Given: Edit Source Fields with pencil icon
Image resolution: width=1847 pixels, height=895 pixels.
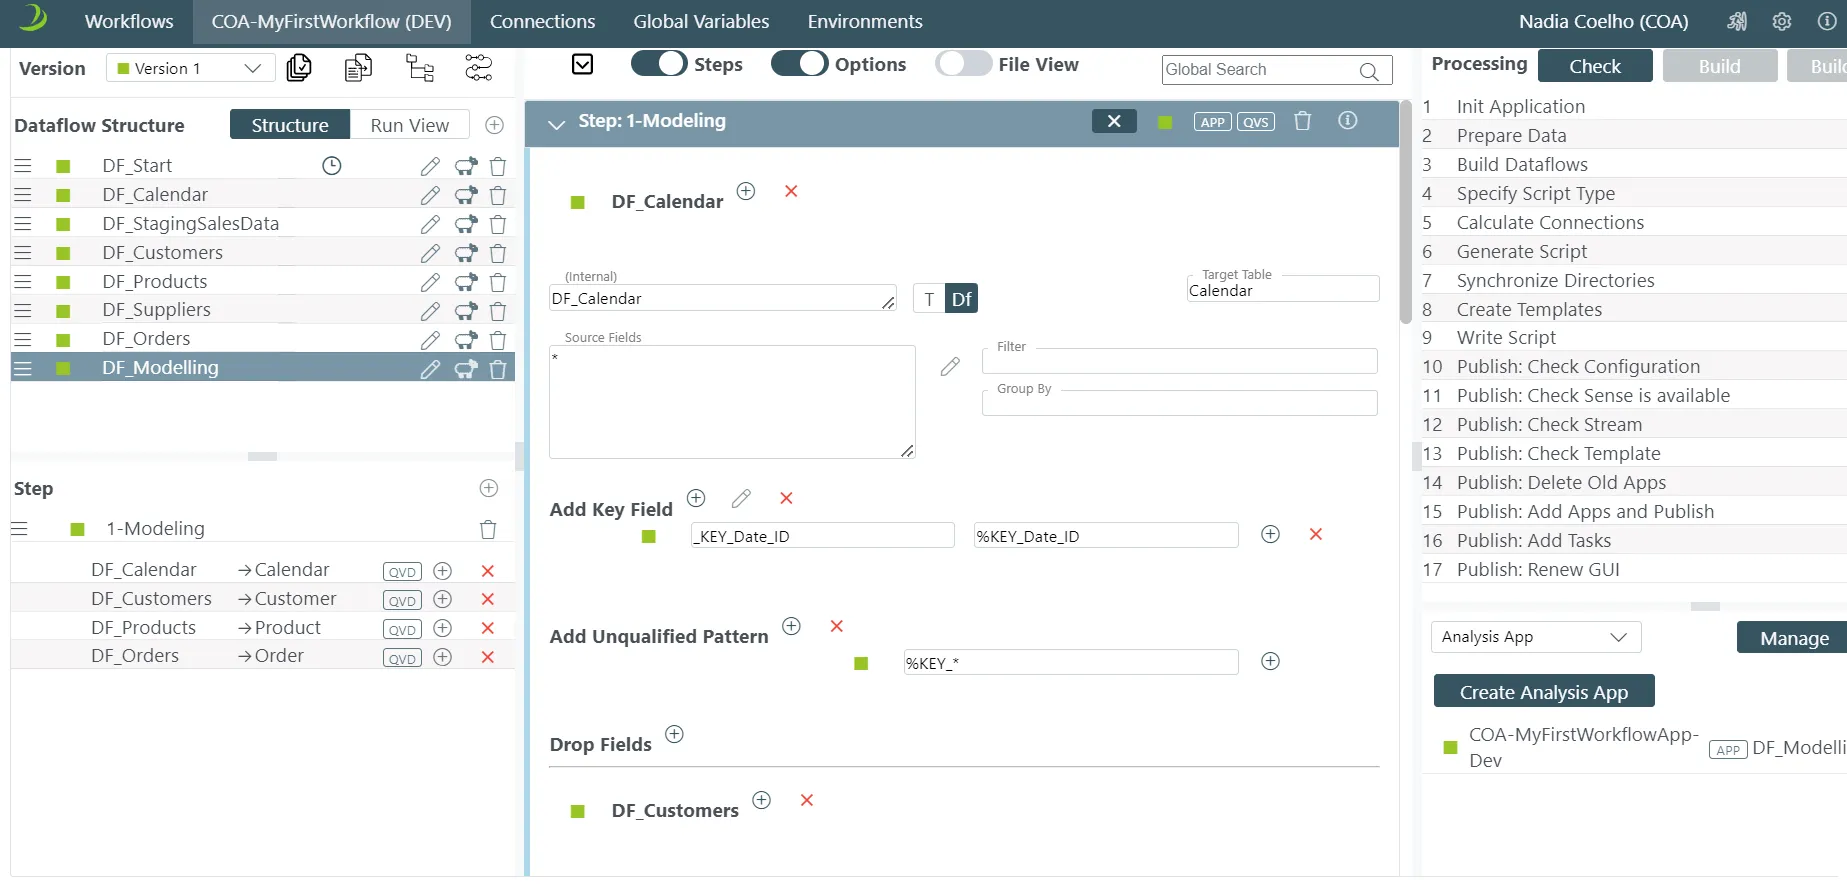Looking at the screenshot, I should tap(950, 367).
